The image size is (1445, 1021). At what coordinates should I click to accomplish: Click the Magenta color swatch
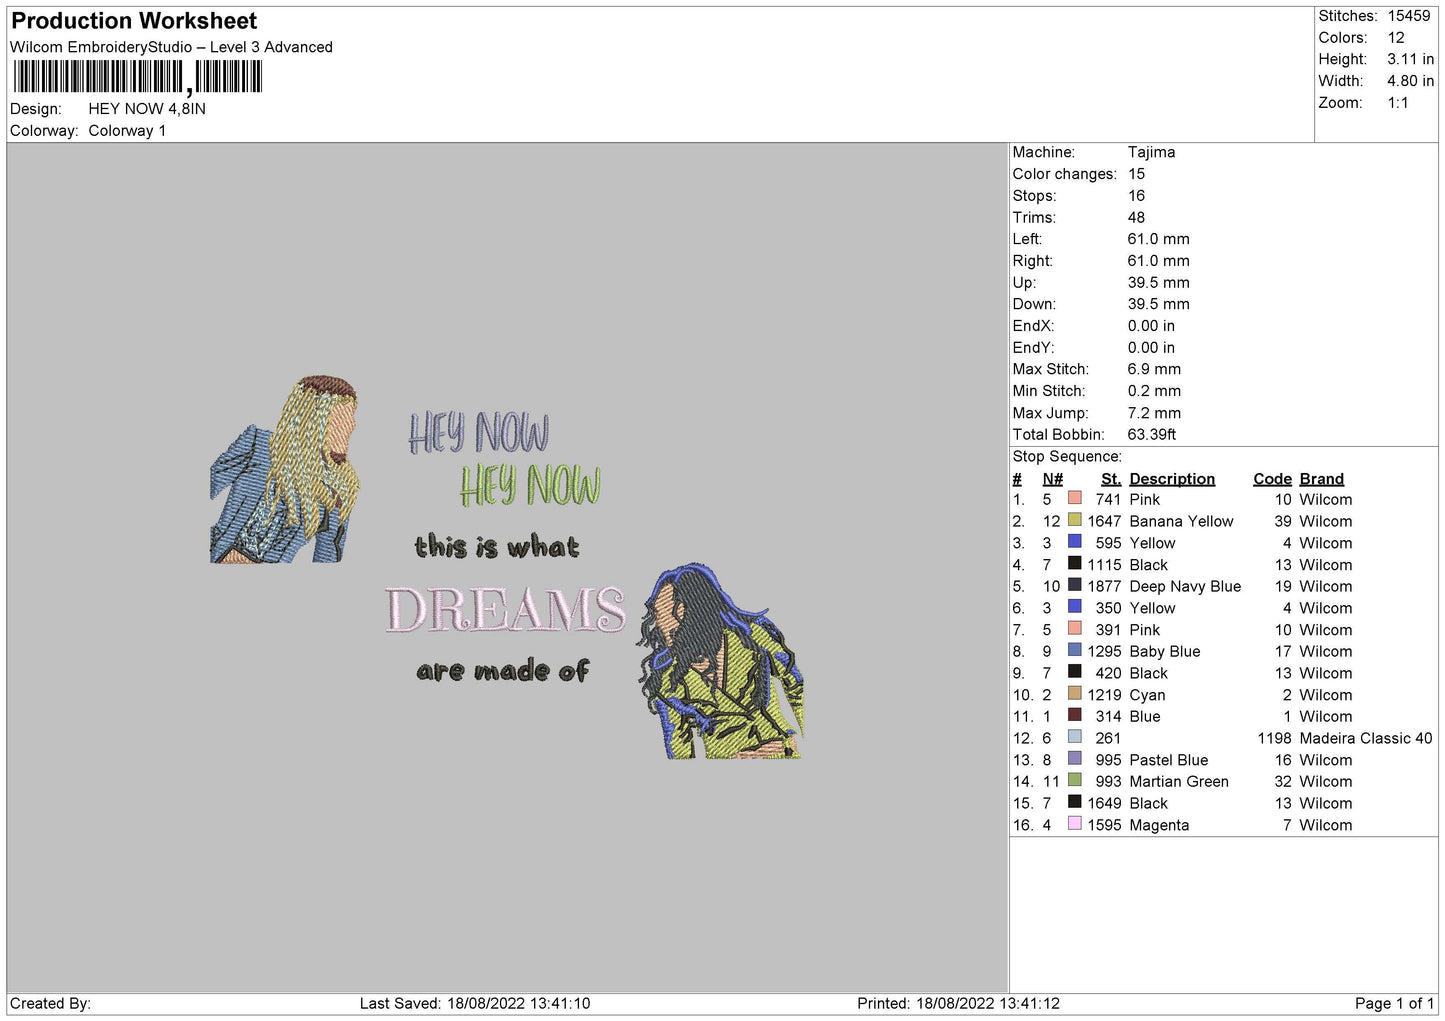tap(1074, 824)
